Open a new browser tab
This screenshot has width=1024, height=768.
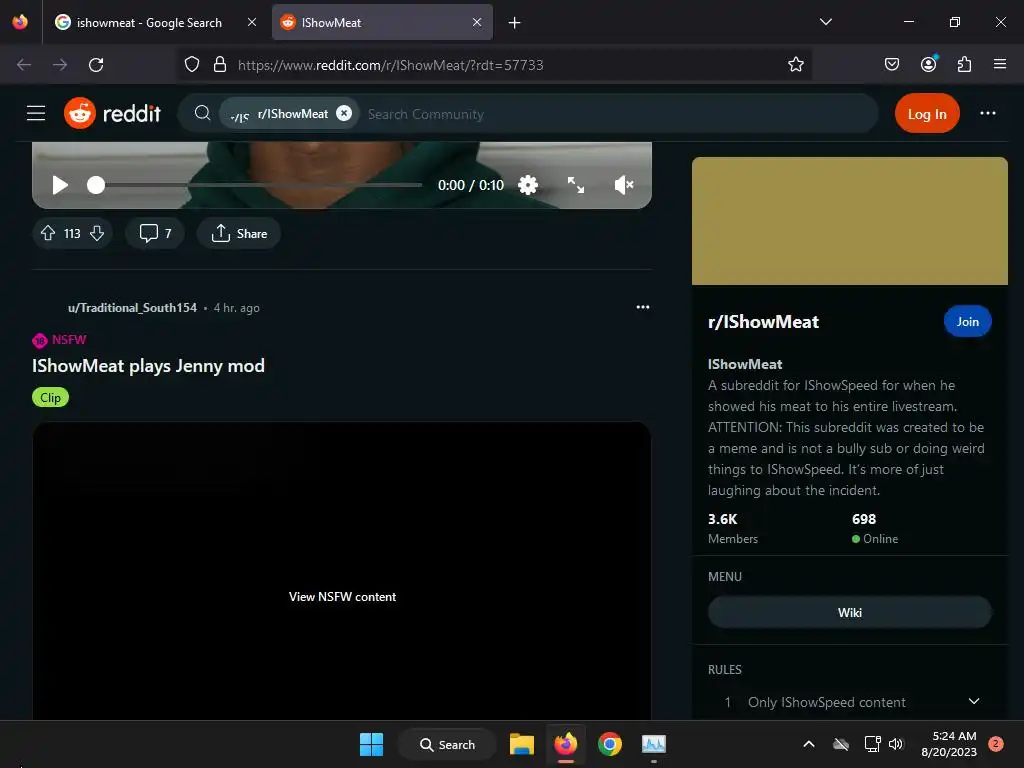[515, 23]
